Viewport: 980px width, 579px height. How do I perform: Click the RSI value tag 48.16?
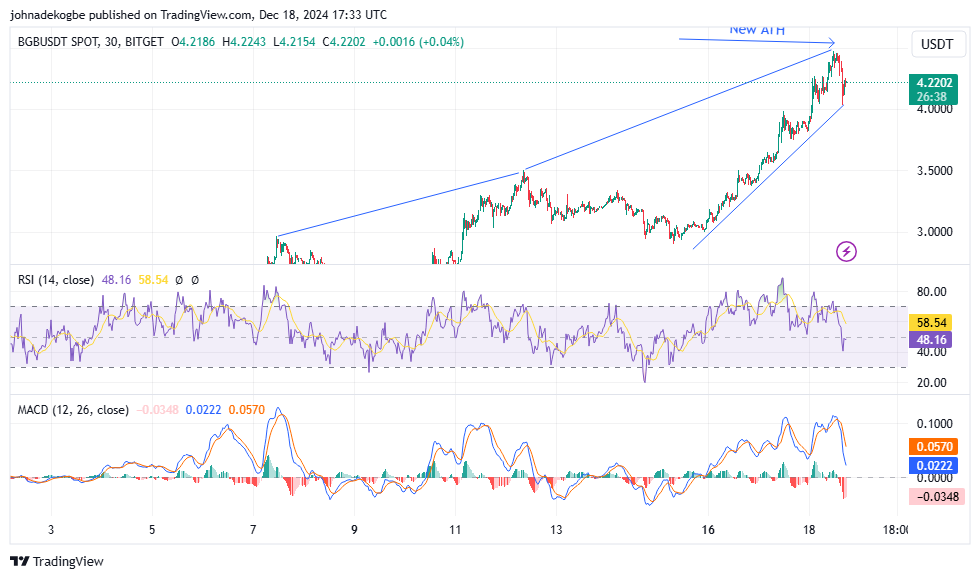pos(931,340)
